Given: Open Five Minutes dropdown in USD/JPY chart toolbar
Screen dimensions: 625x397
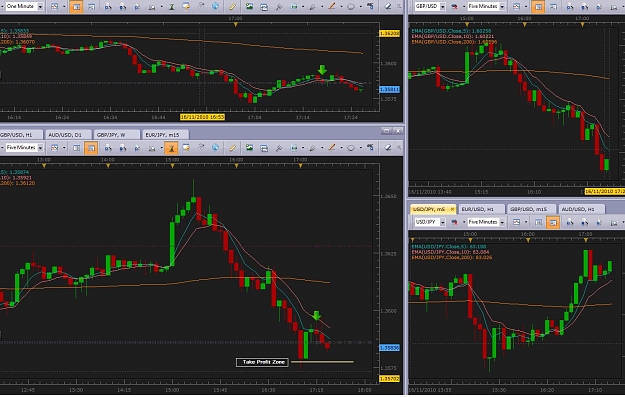Looking at the screenshot, I should pyautogui.click(x=502, y=222).
